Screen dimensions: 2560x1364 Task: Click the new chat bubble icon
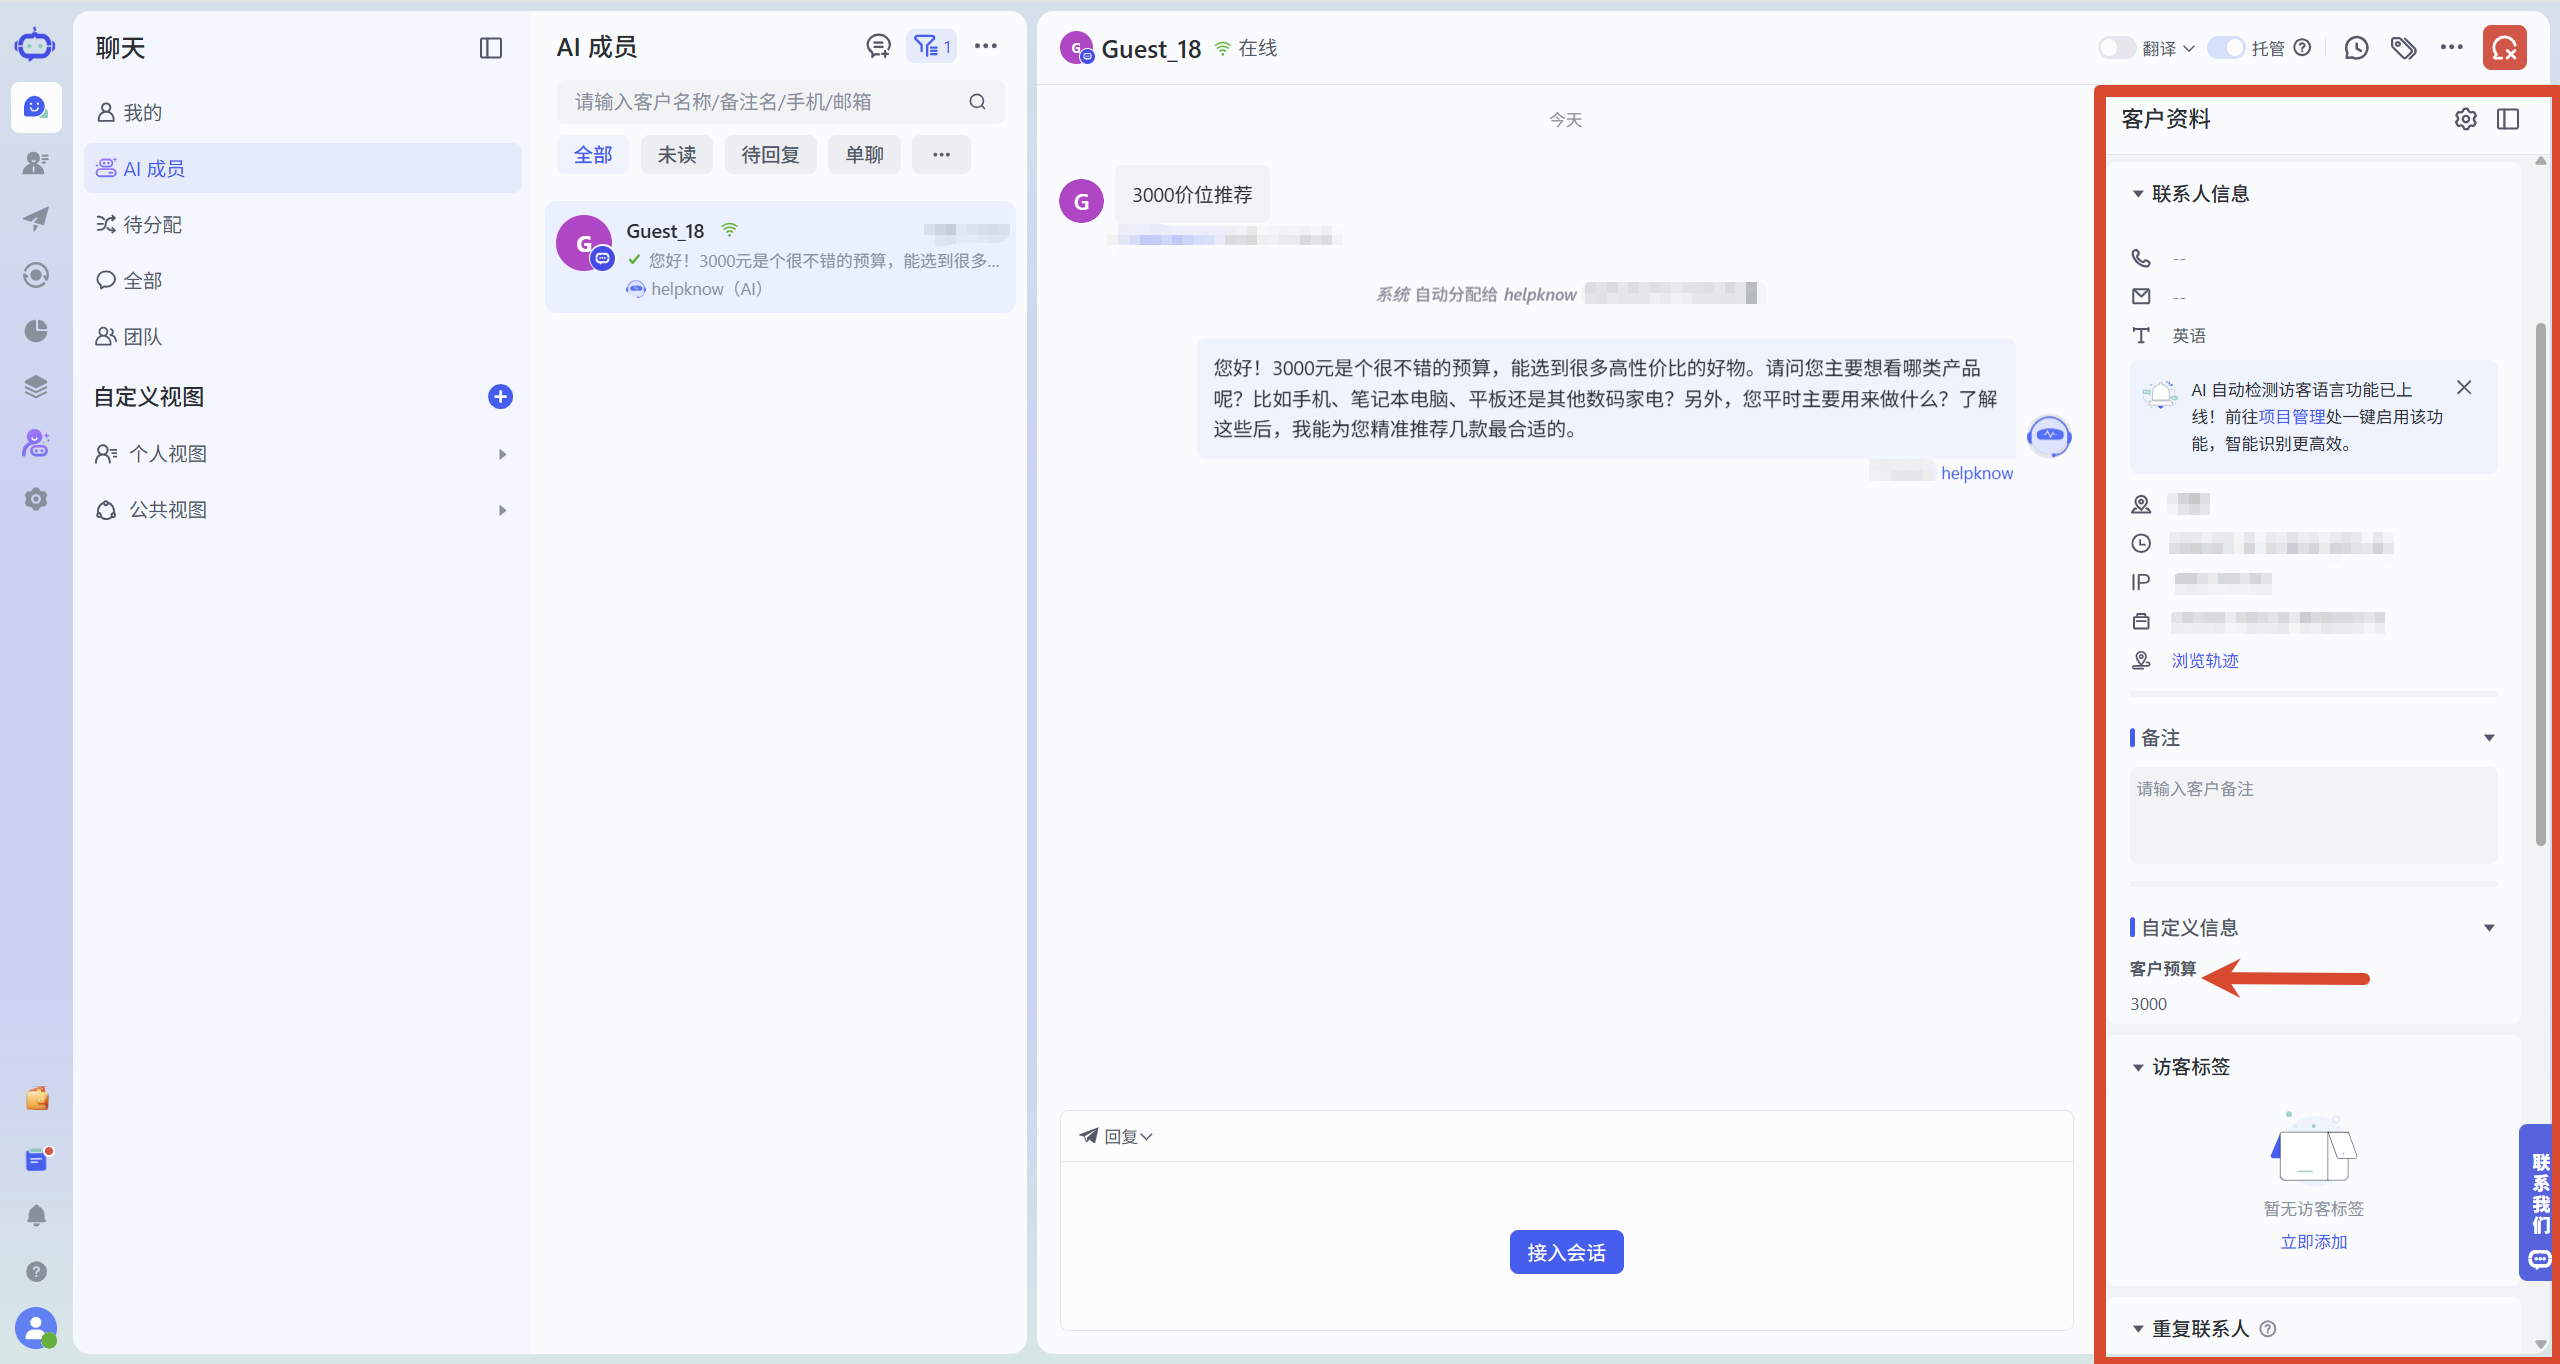point(878,46)
